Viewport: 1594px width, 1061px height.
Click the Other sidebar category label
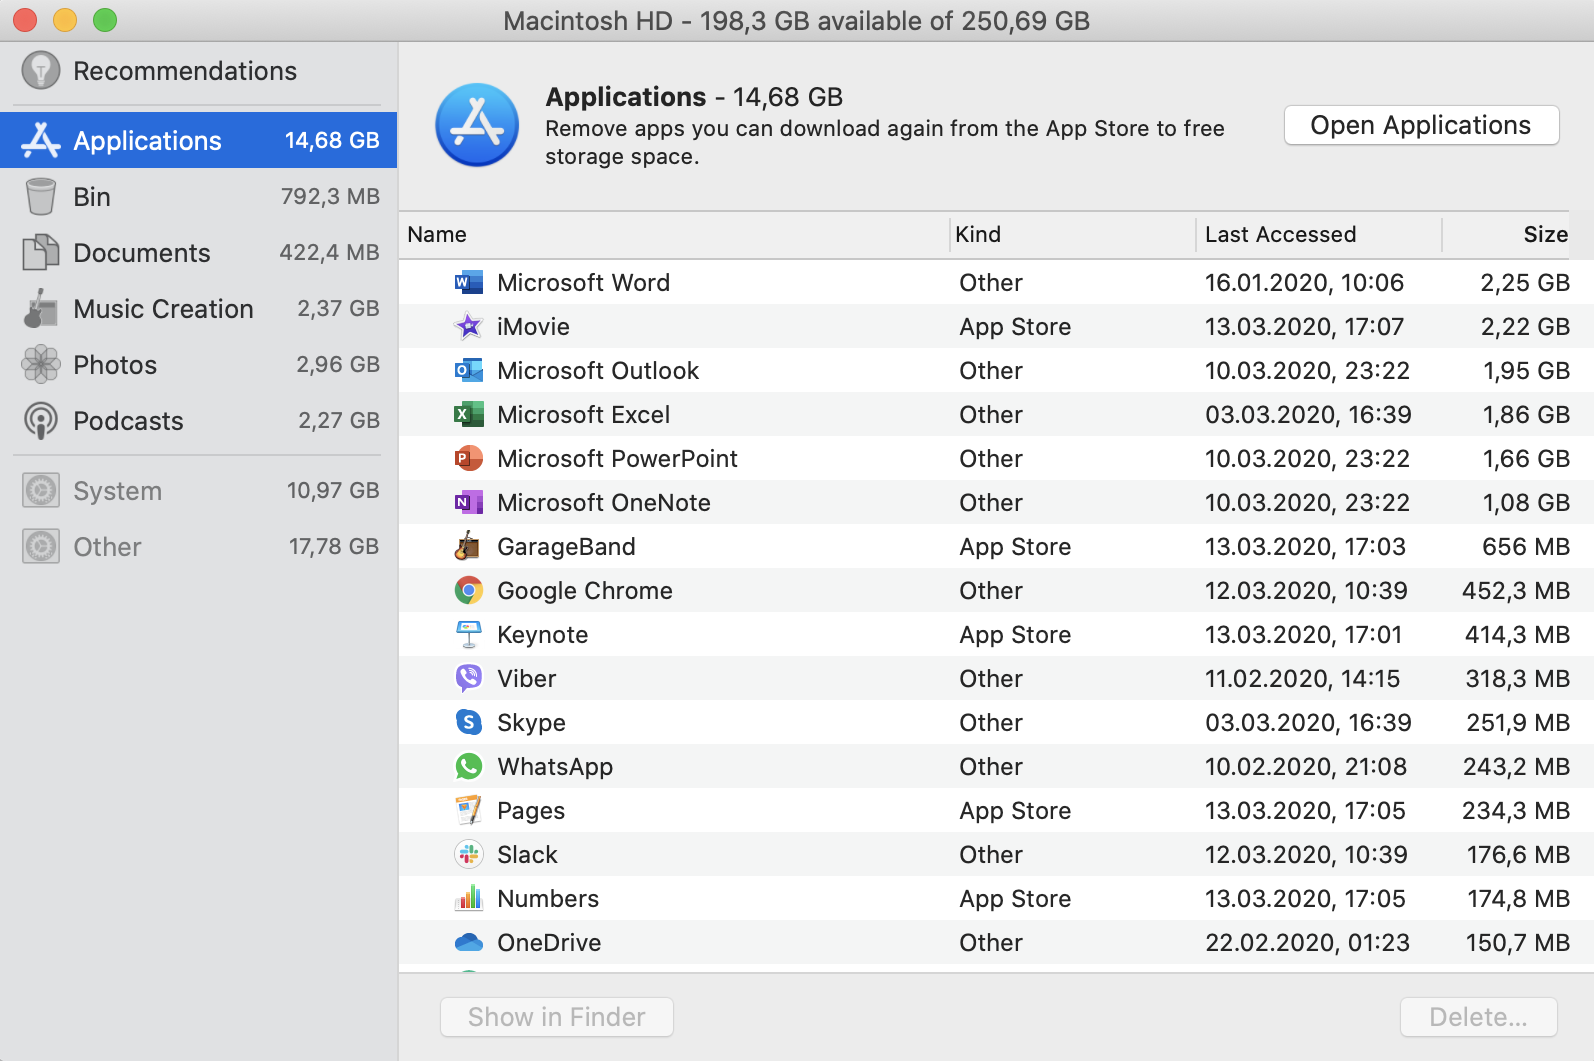coord(107,547)
